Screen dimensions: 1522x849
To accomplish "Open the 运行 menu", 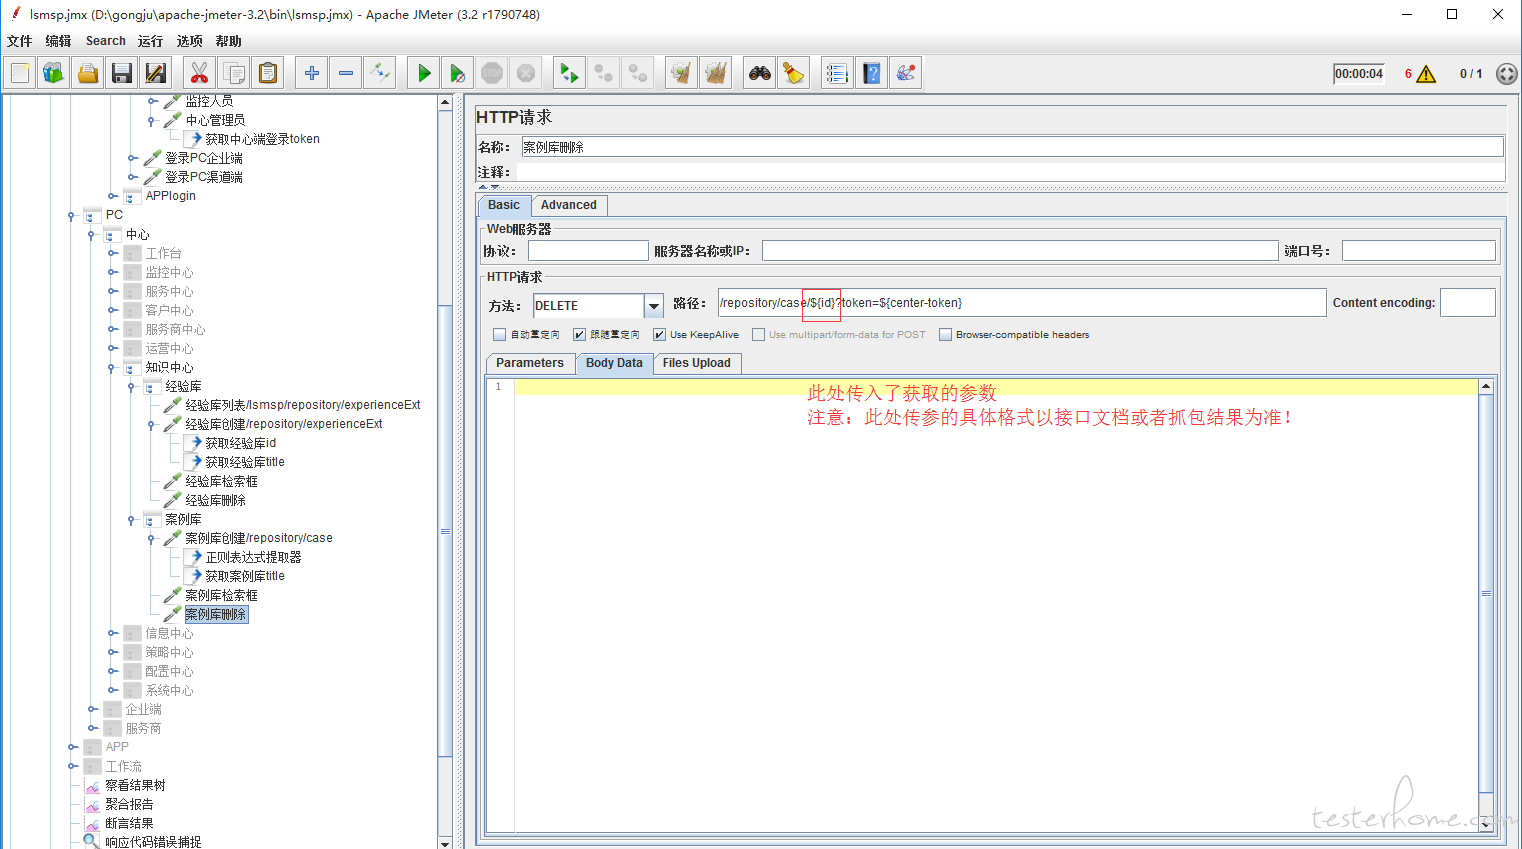I will point(150,41).
